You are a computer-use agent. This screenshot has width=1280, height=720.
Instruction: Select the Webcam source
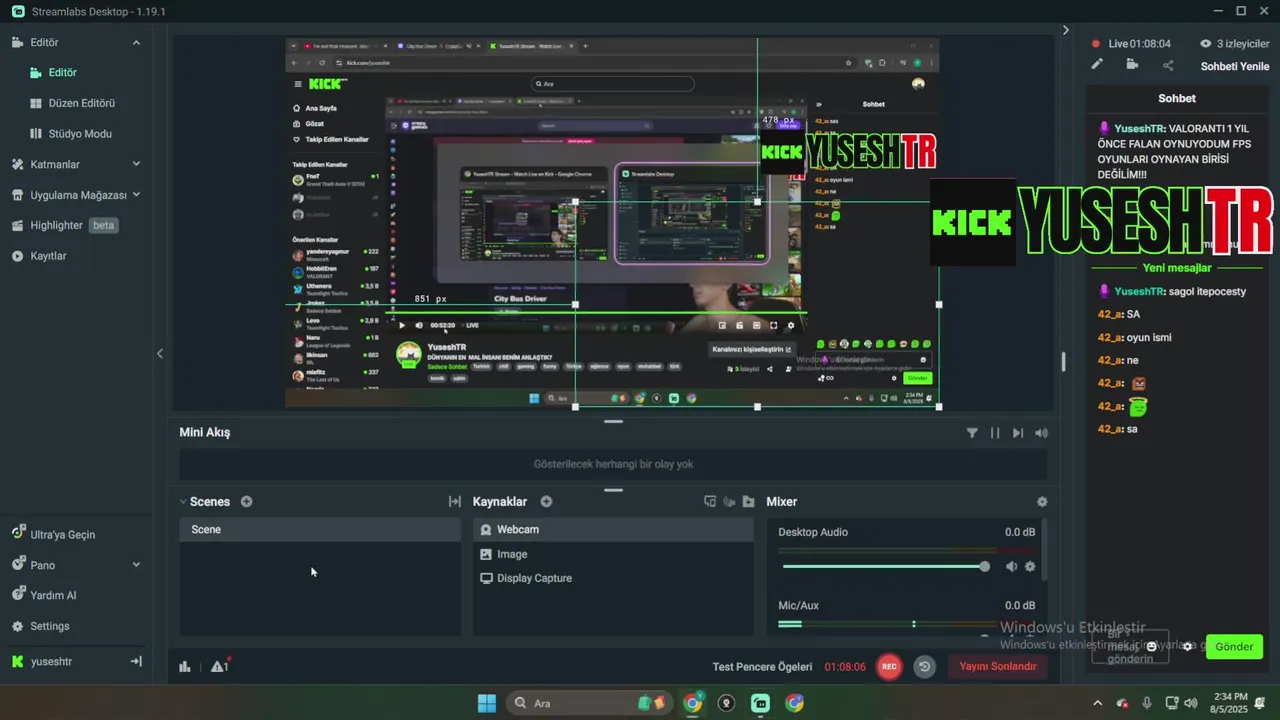613,530
